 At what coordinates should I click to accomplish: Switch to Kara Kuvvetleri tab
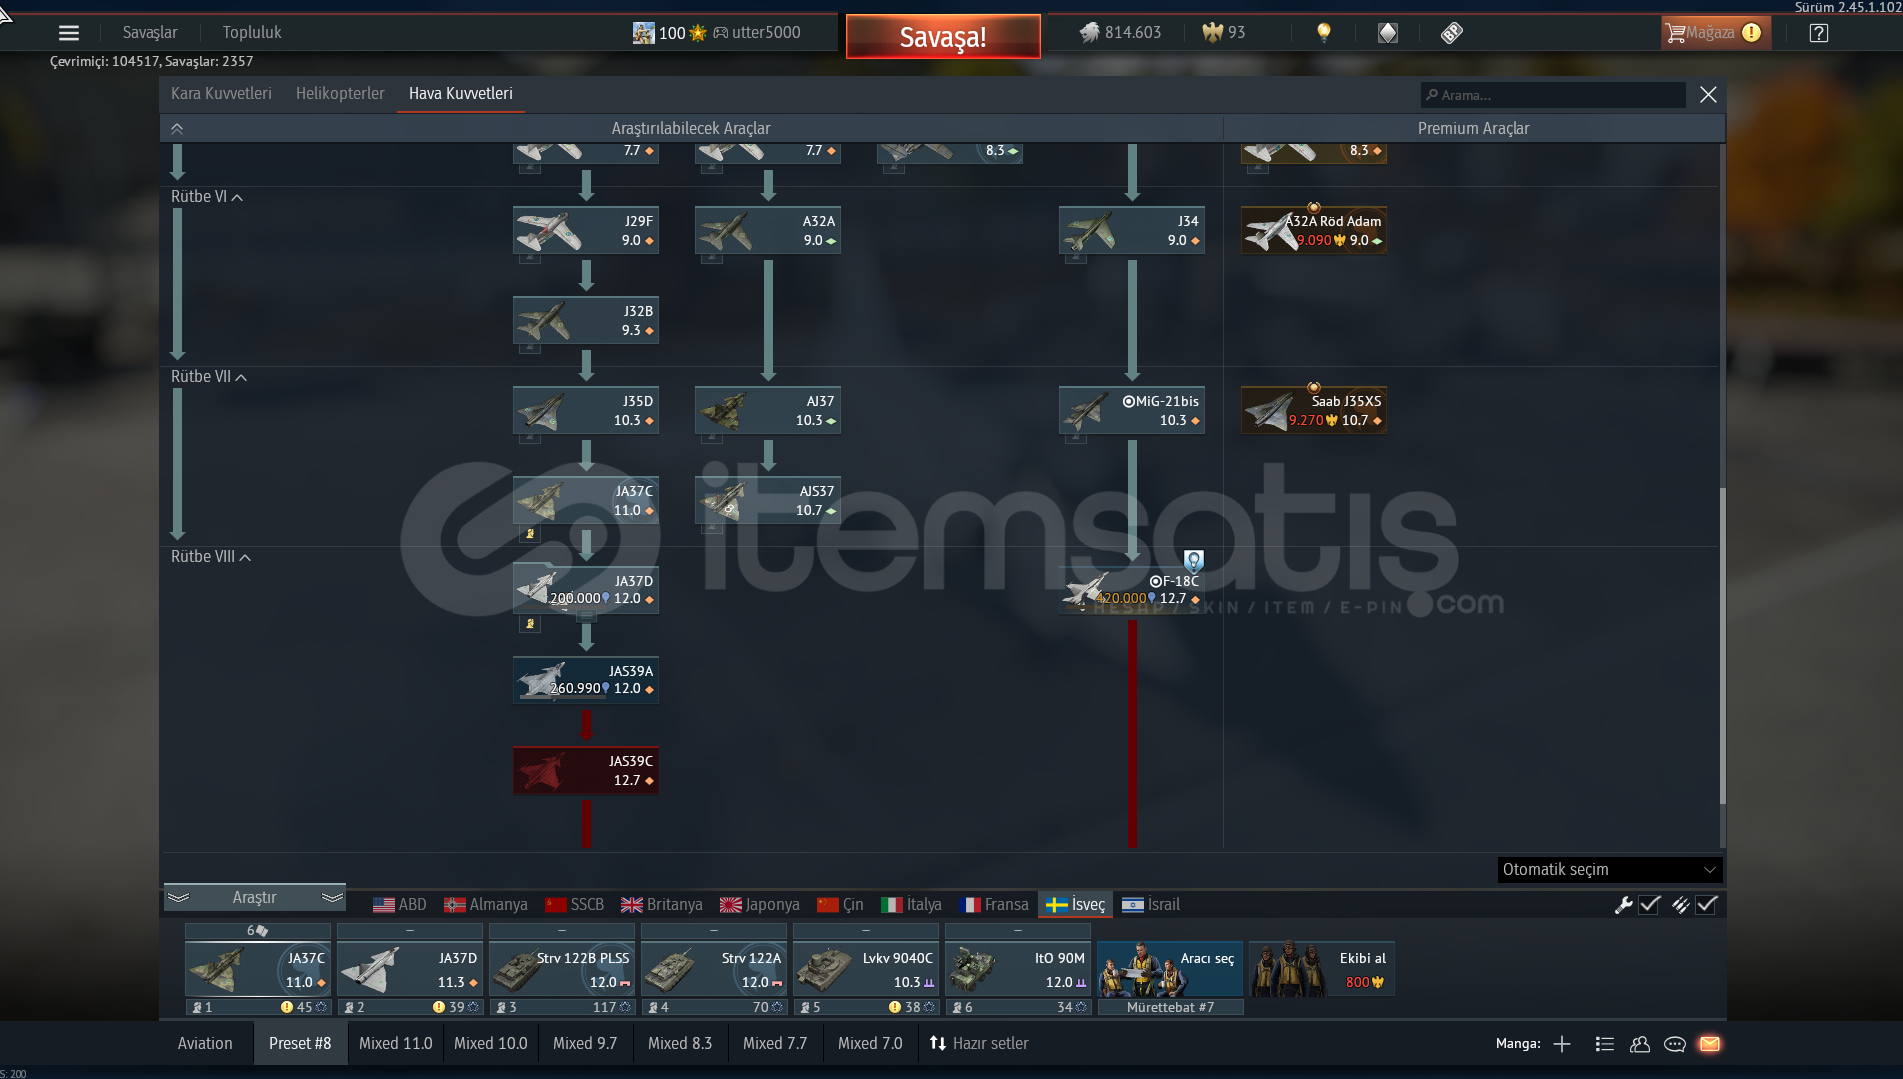tap(221, 93)
